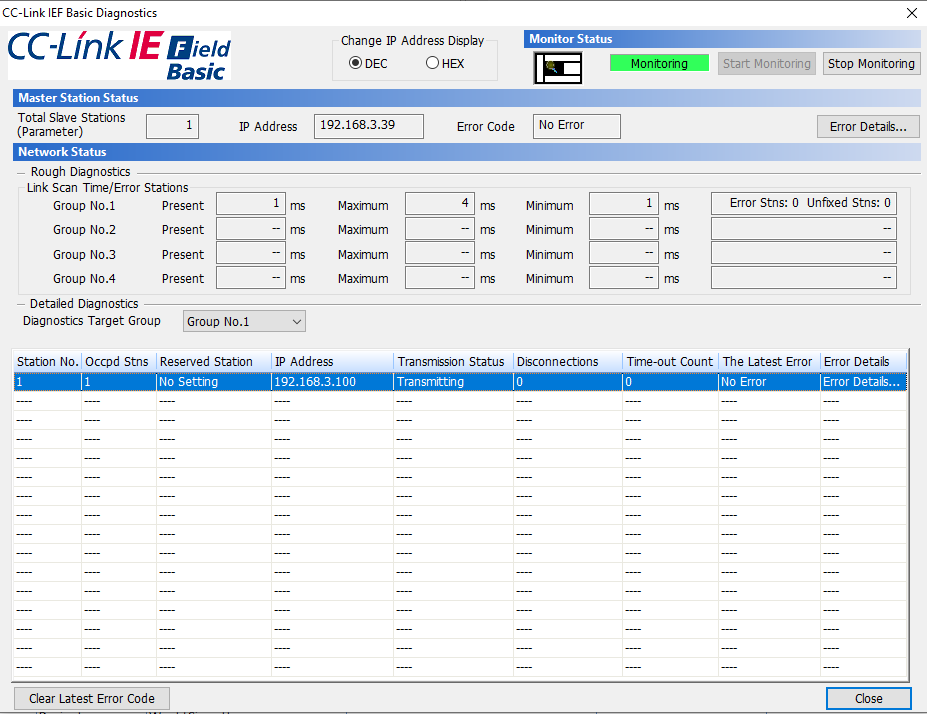Image resolution: width=927 pixels, height=714 pixels.
Task: Click Group No.1 Minimum scan time field
Action: click(x=624, y=204)
